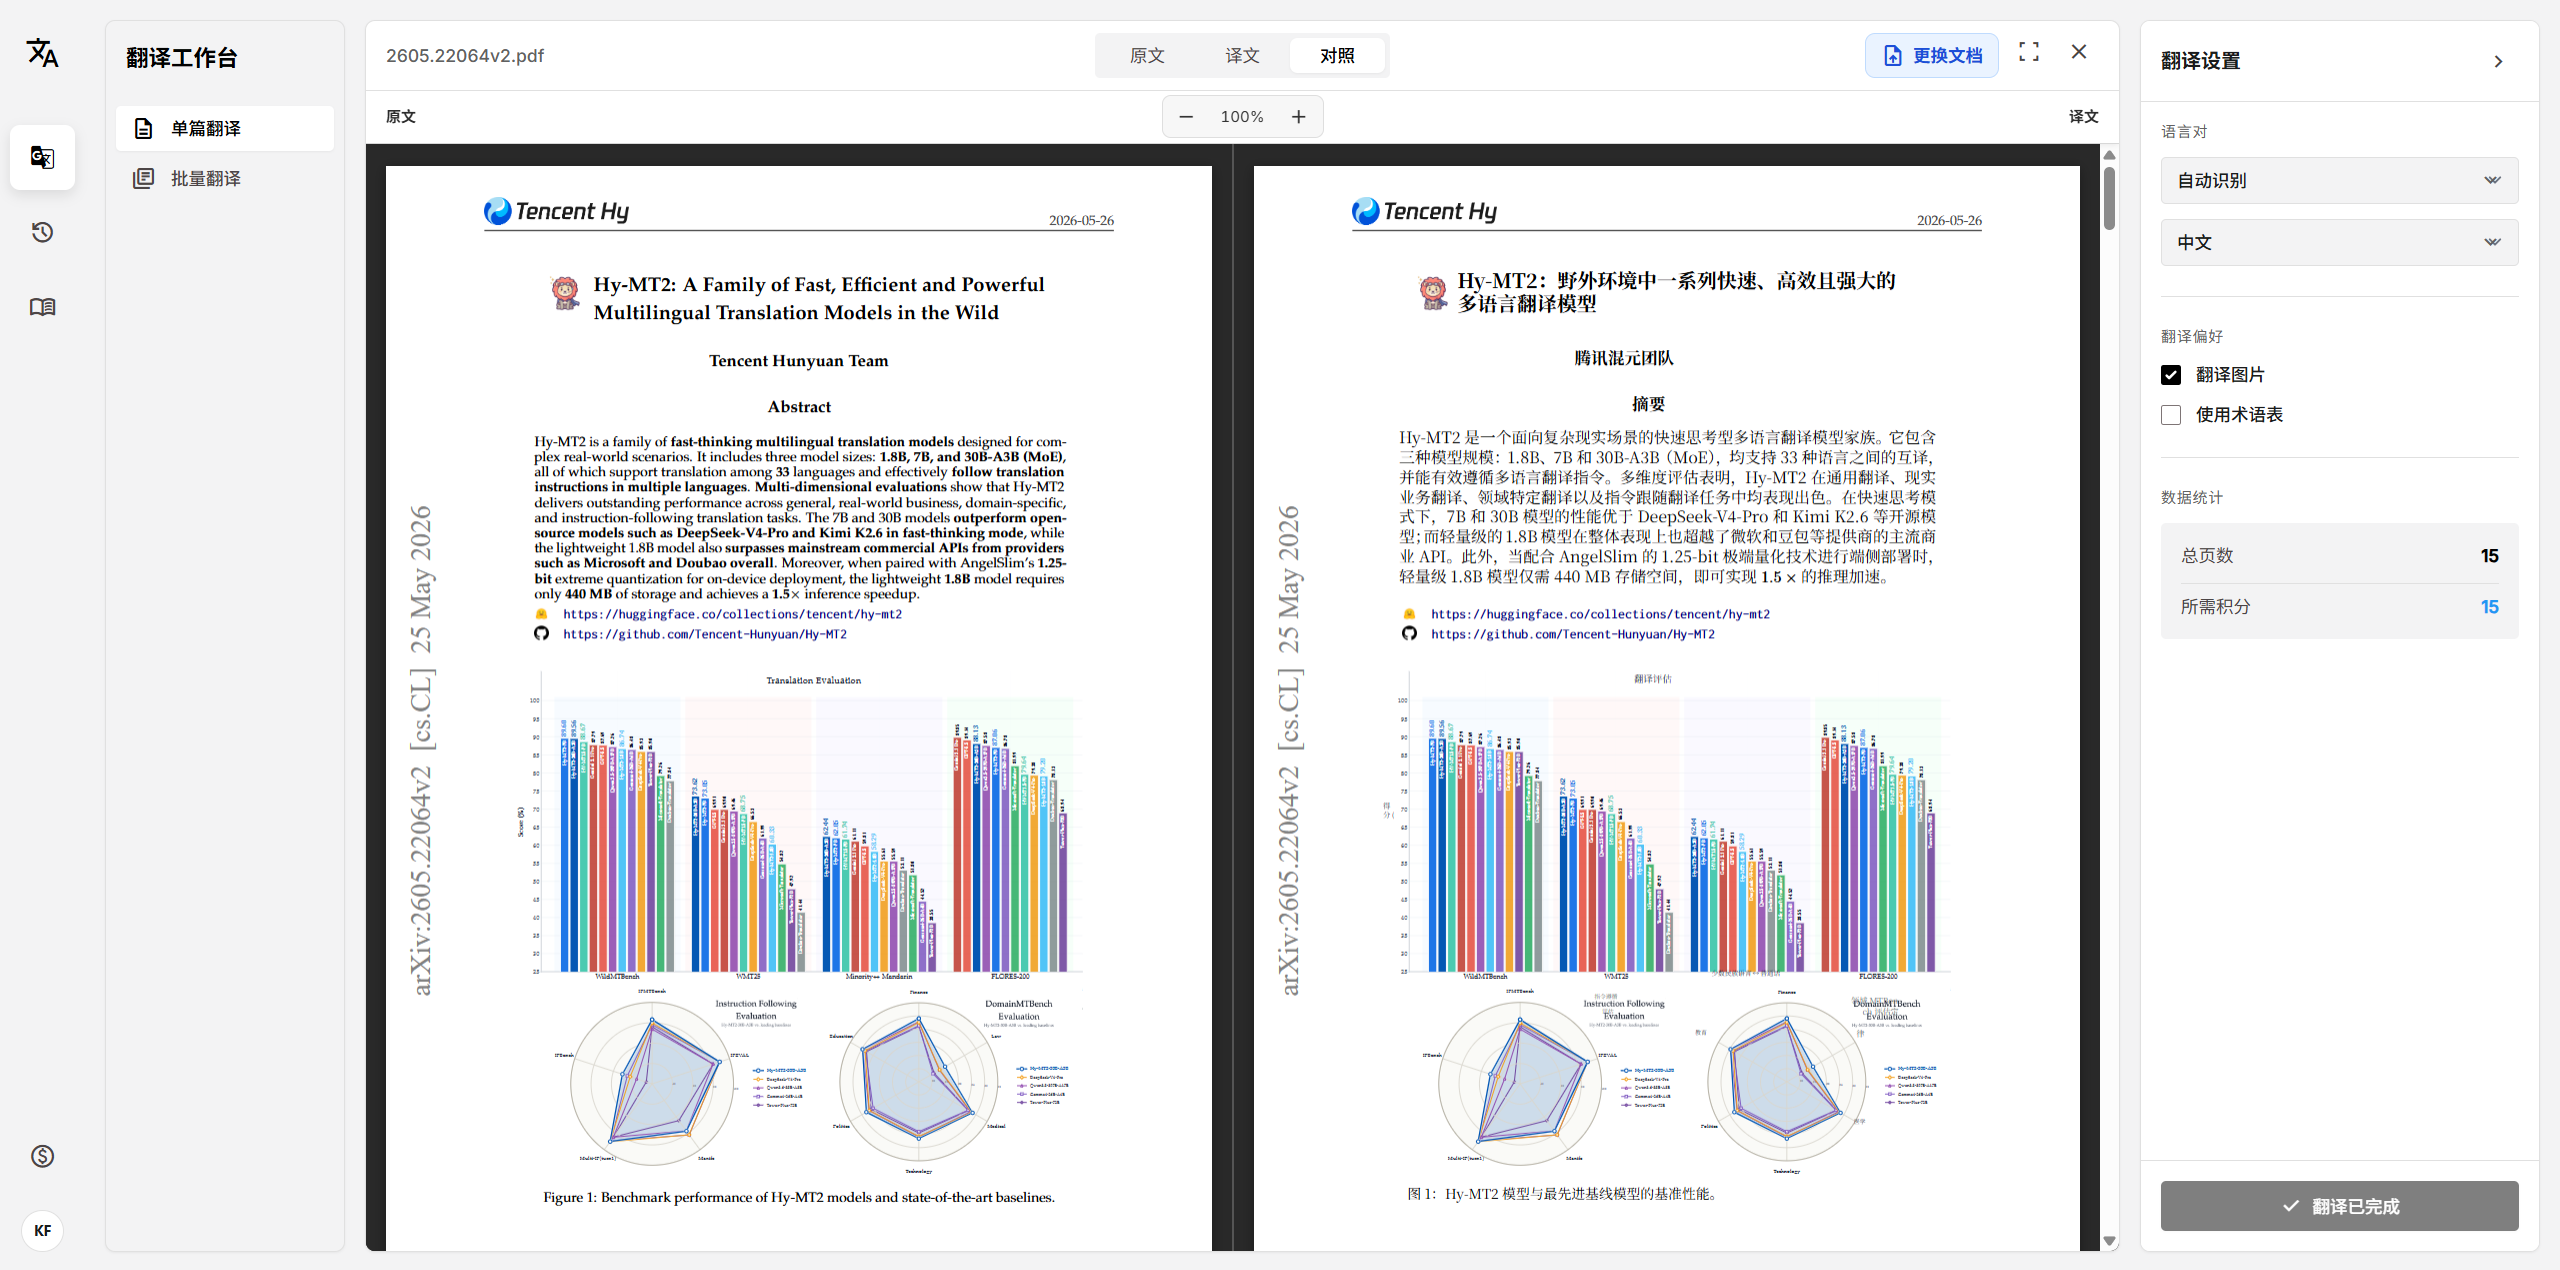Click the 100% zoom level value
This screenshot has width=2560, height=1270.
1242,117
